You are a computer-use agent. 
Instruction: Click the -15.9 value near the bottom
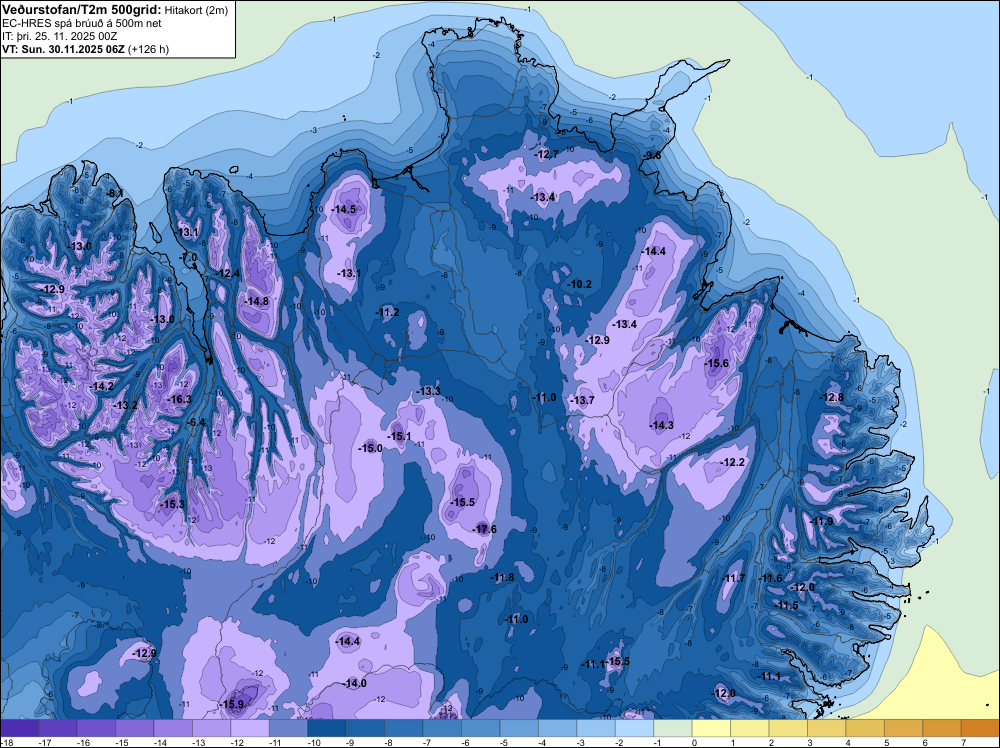coord(232,704)
